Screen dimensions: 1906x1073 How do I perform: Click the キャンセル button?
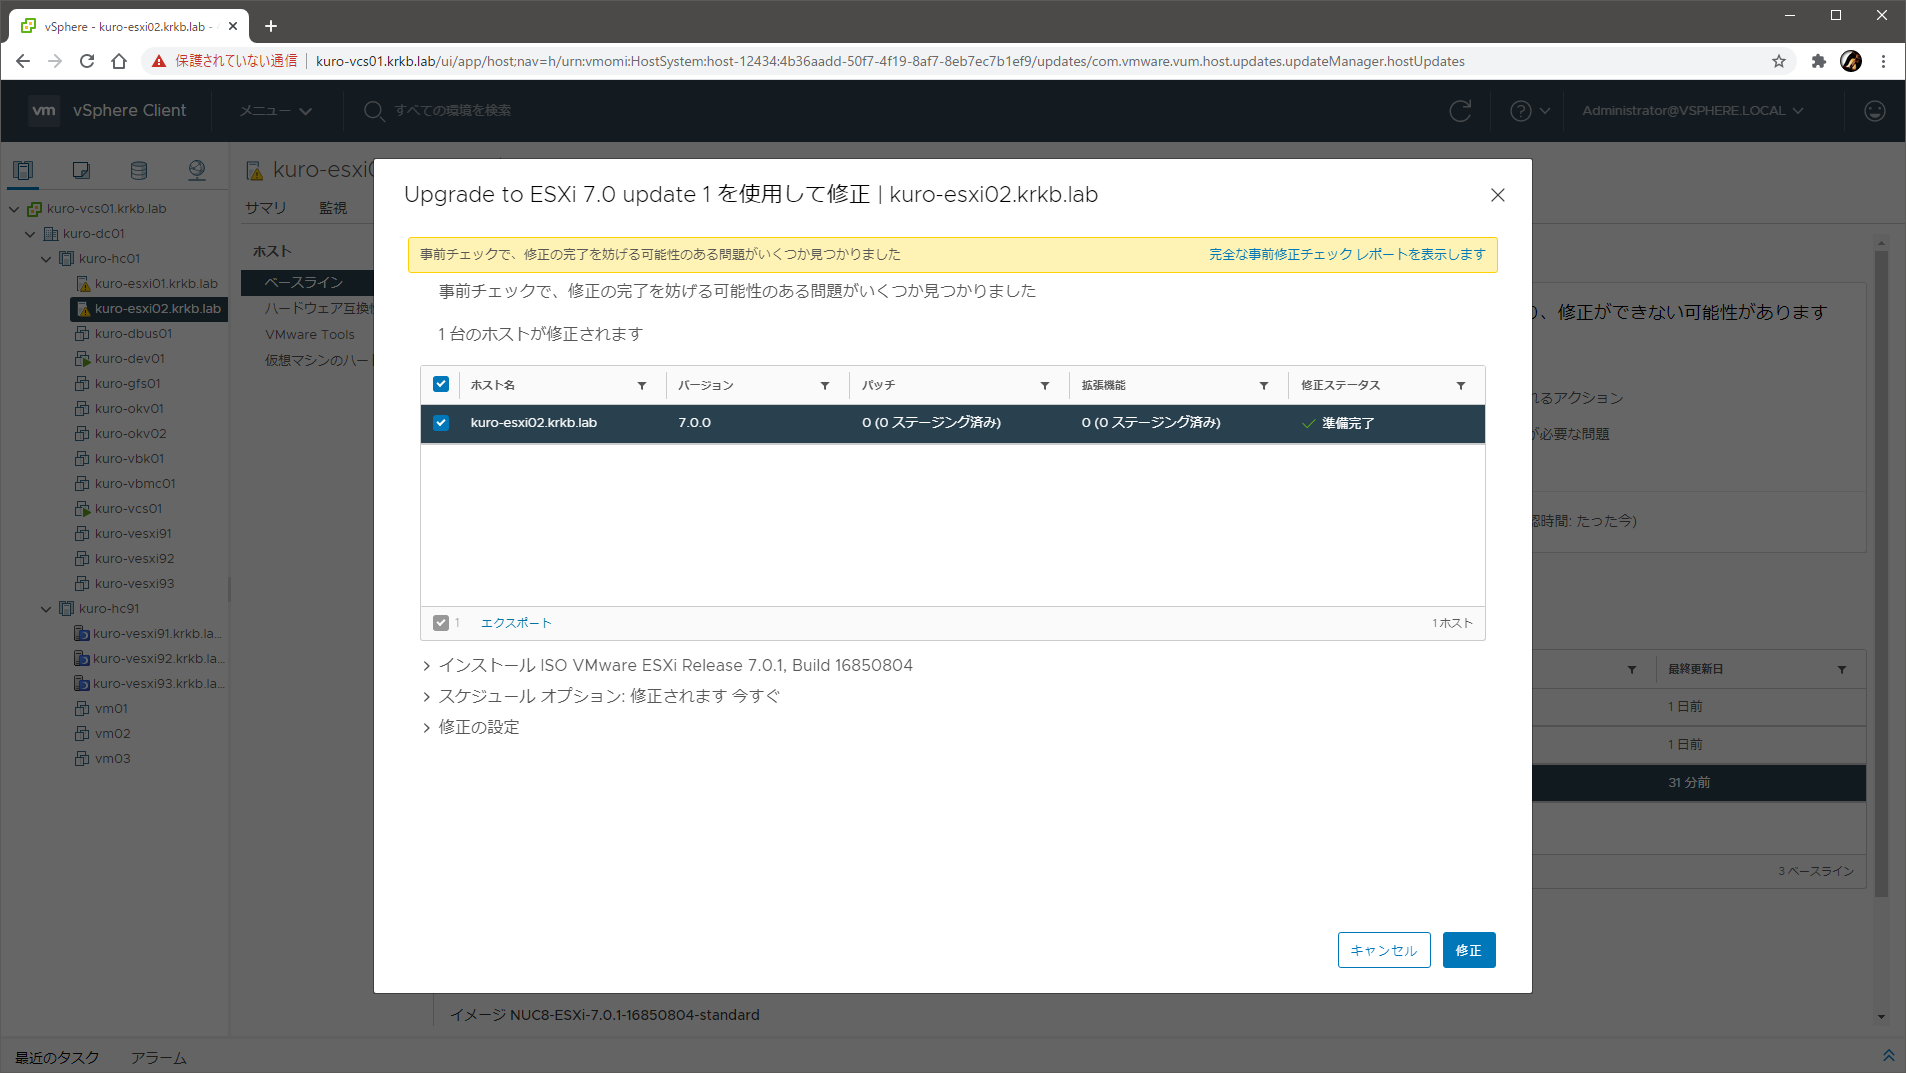[1383, 950]
